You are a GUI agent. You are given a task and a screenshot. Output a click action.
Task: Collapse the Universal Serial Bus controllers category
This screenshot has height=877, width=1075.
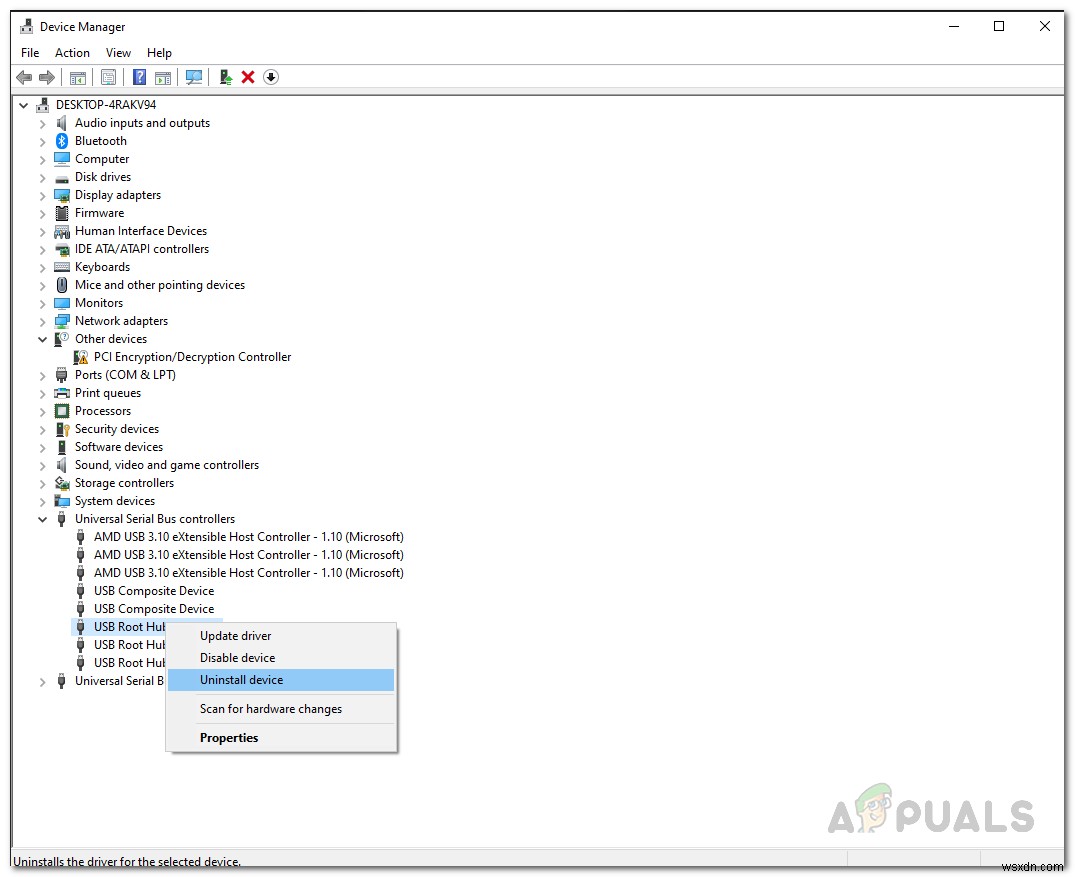pyautogui.click(x=41, y=519)
